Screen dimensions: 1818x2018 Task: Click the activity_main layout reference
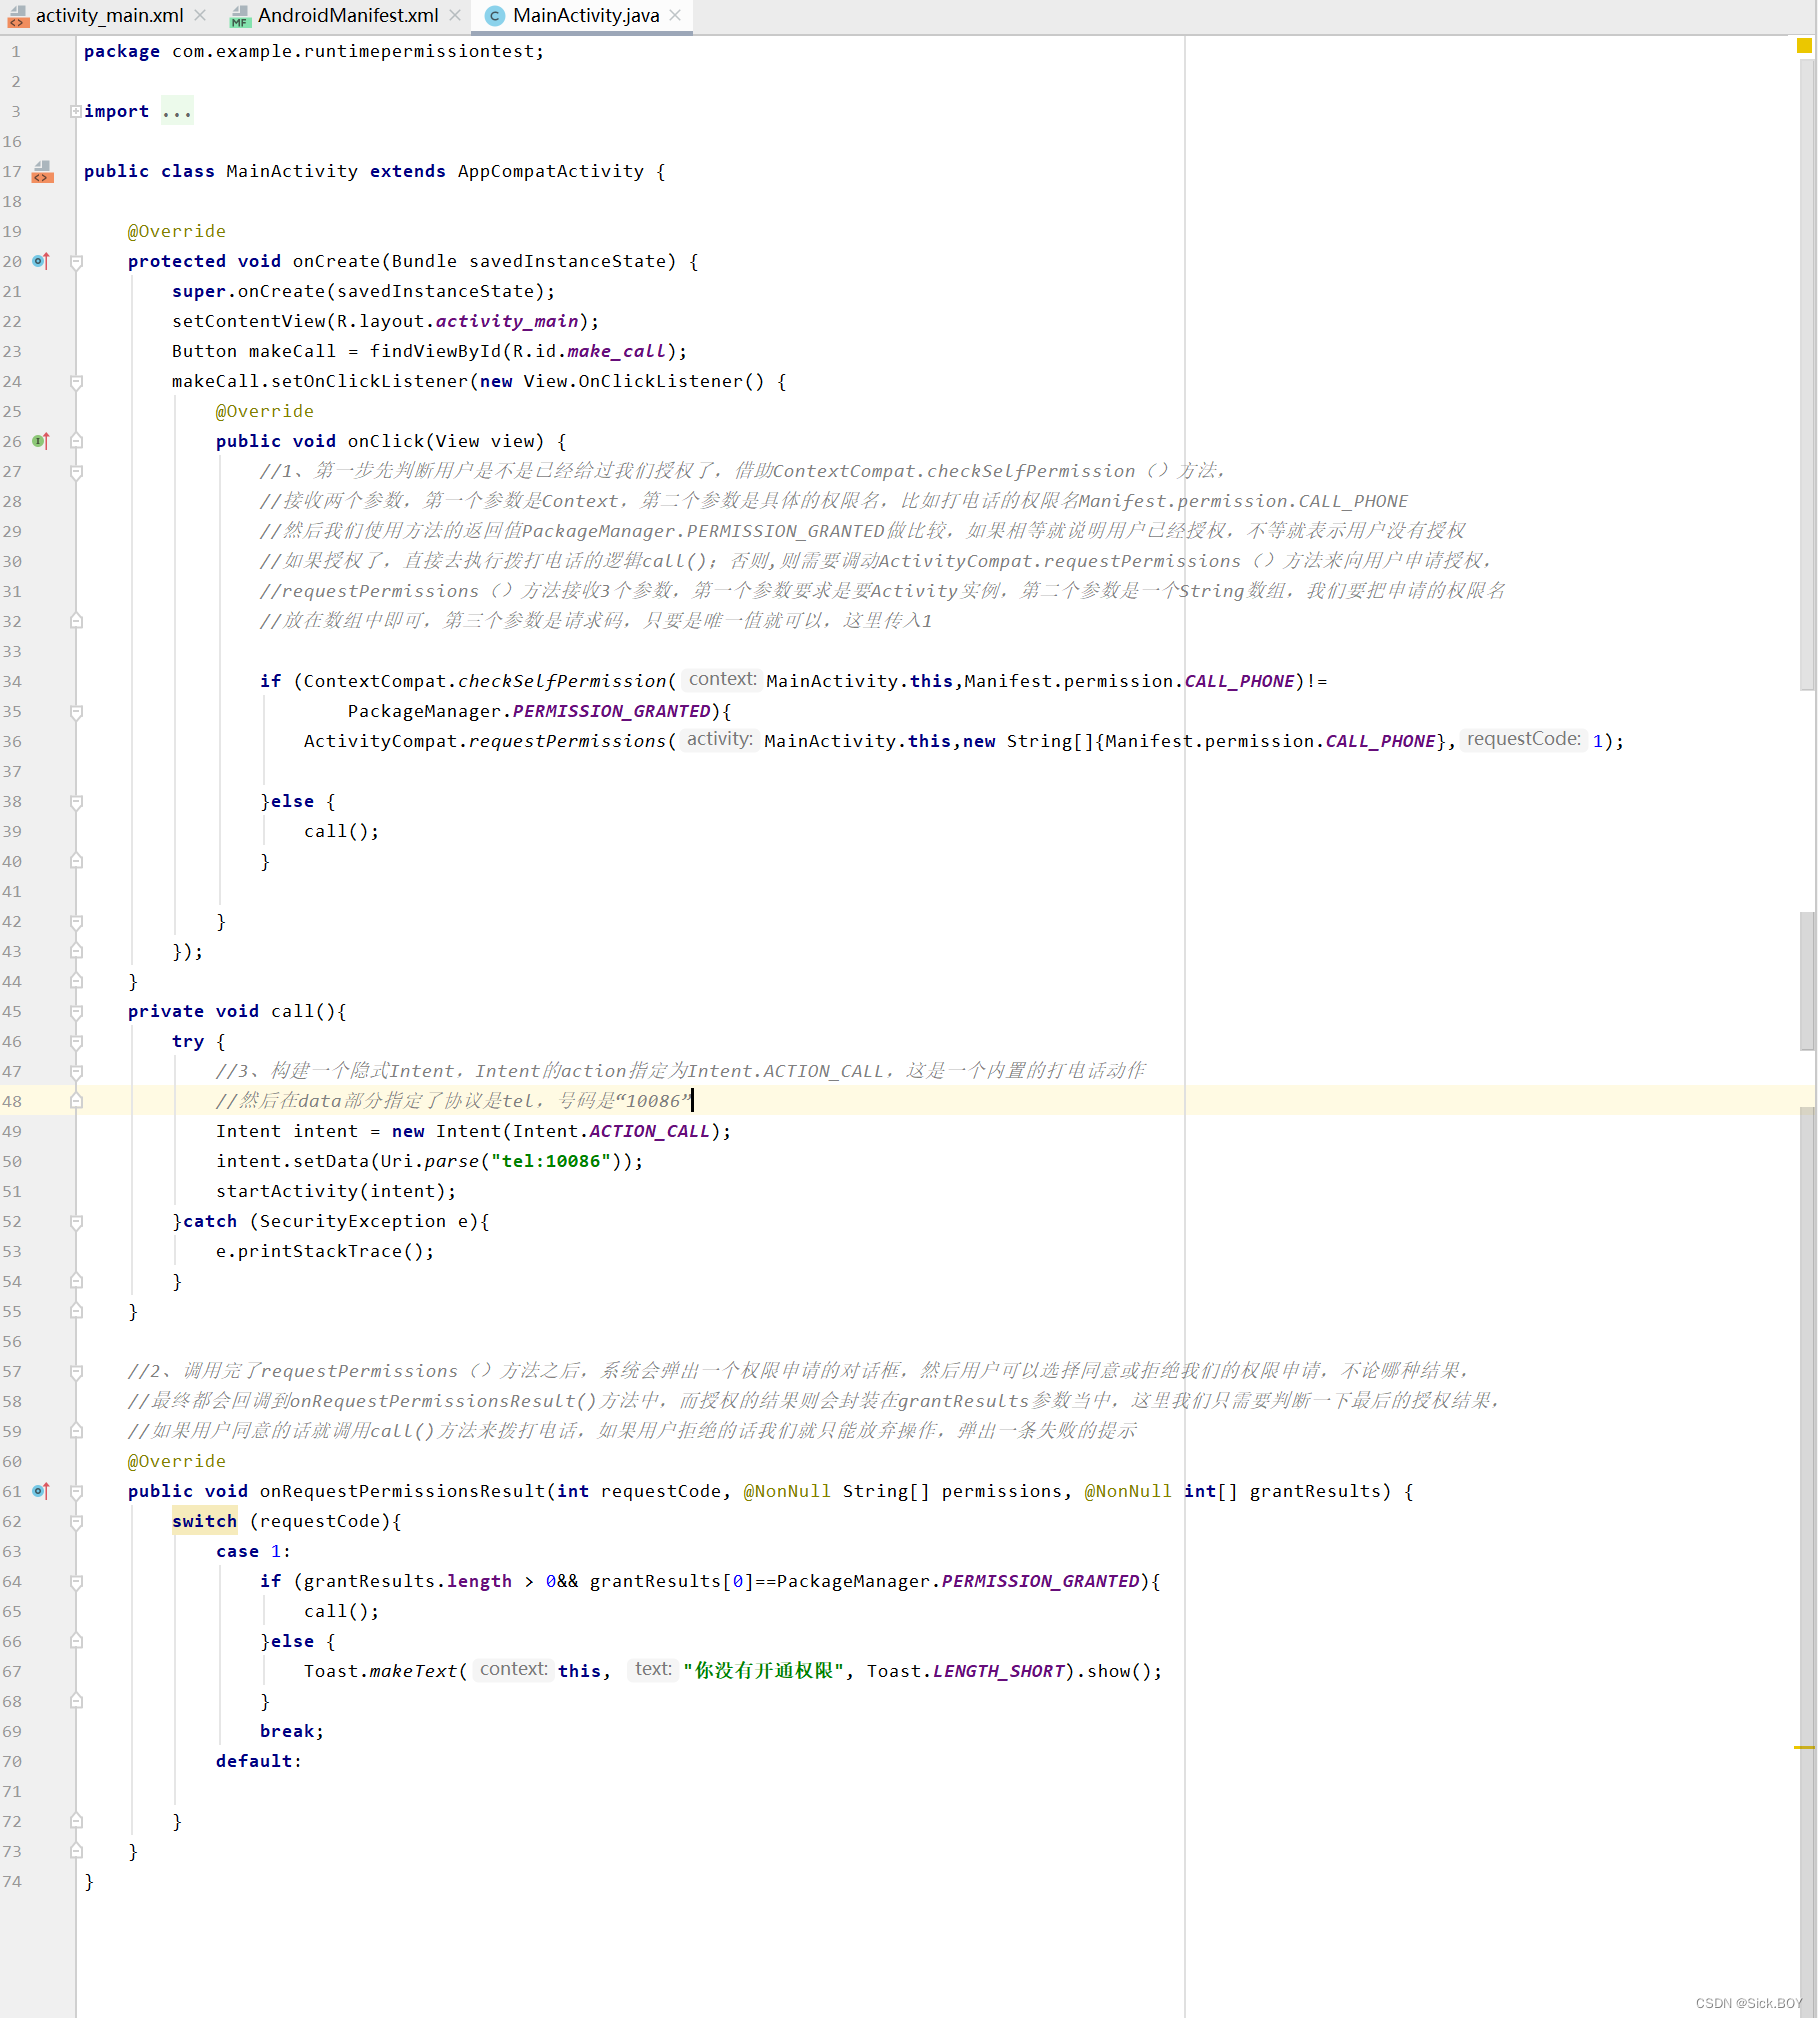tap(507, 321)
